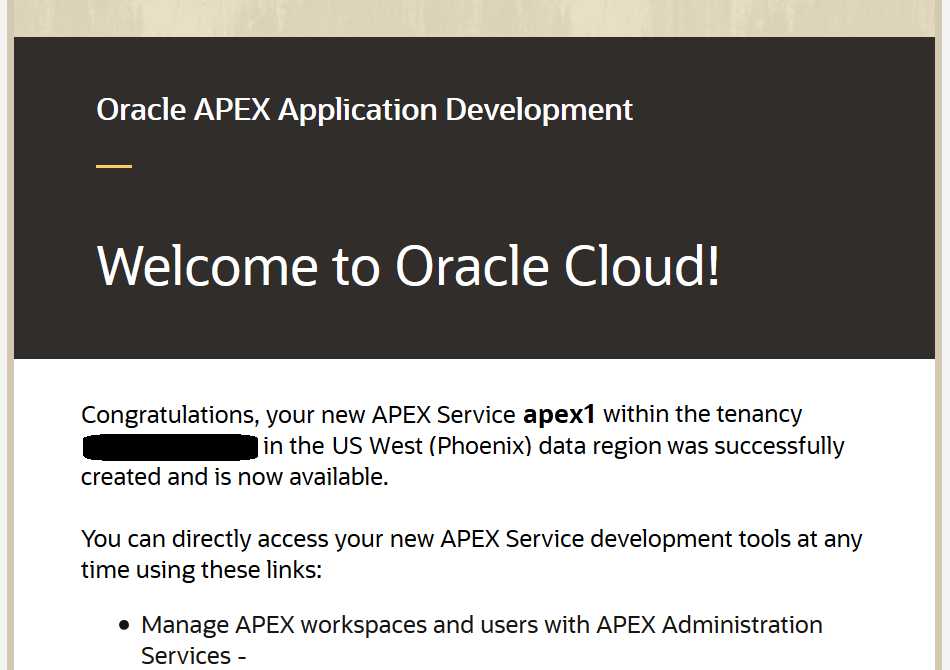The width and height of the screenshot is (950, 670).
Task: Click the bullet point before "Manage APEX workspaces"
Action: point(124,626)
